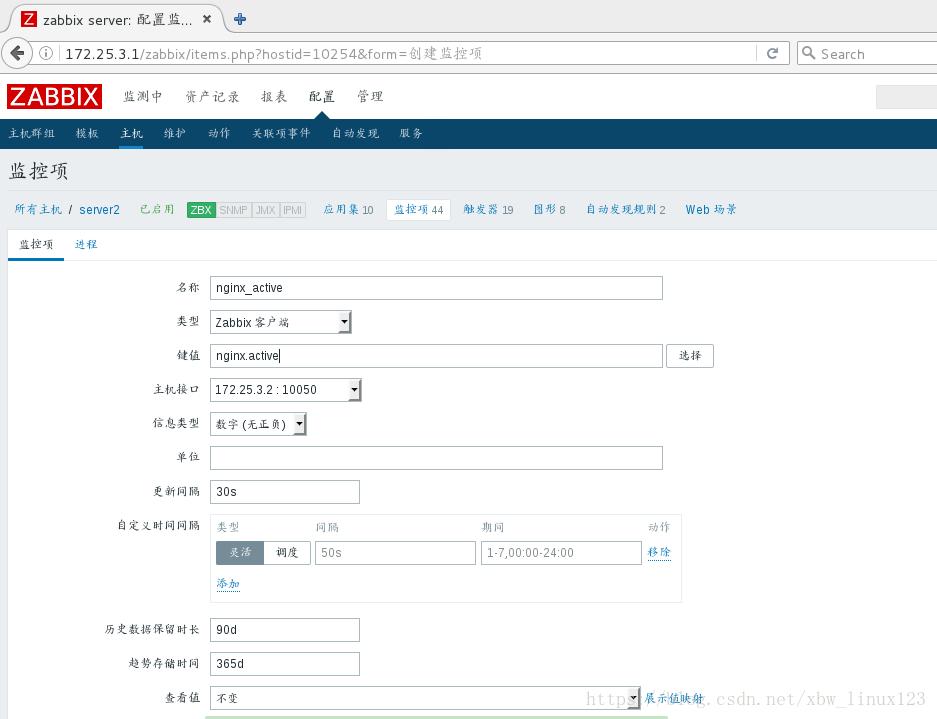Open the 图形 8 link
Viewport: 937px width, 719px height.
[550, 209]
